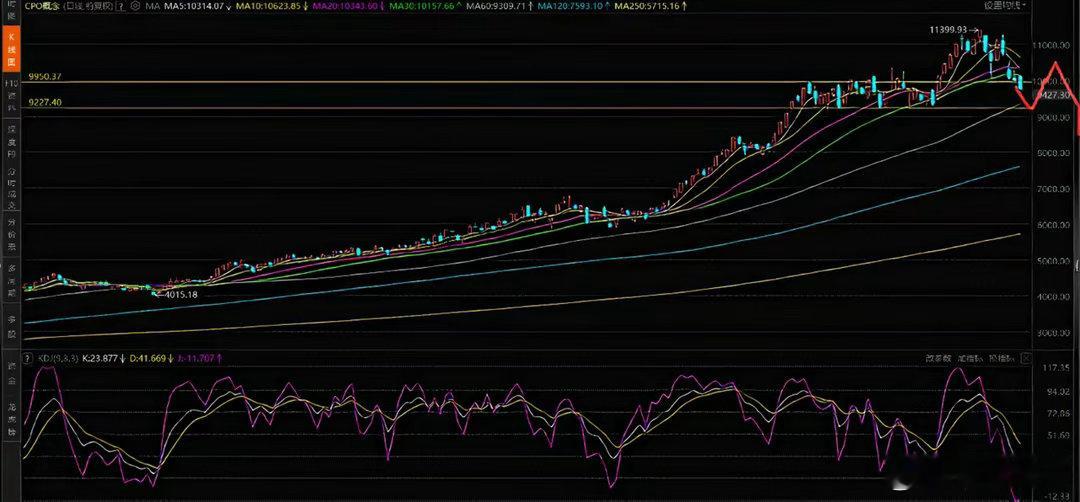Click the MA30:10157.66 value

pyautogui.click(x=420, y=6)
